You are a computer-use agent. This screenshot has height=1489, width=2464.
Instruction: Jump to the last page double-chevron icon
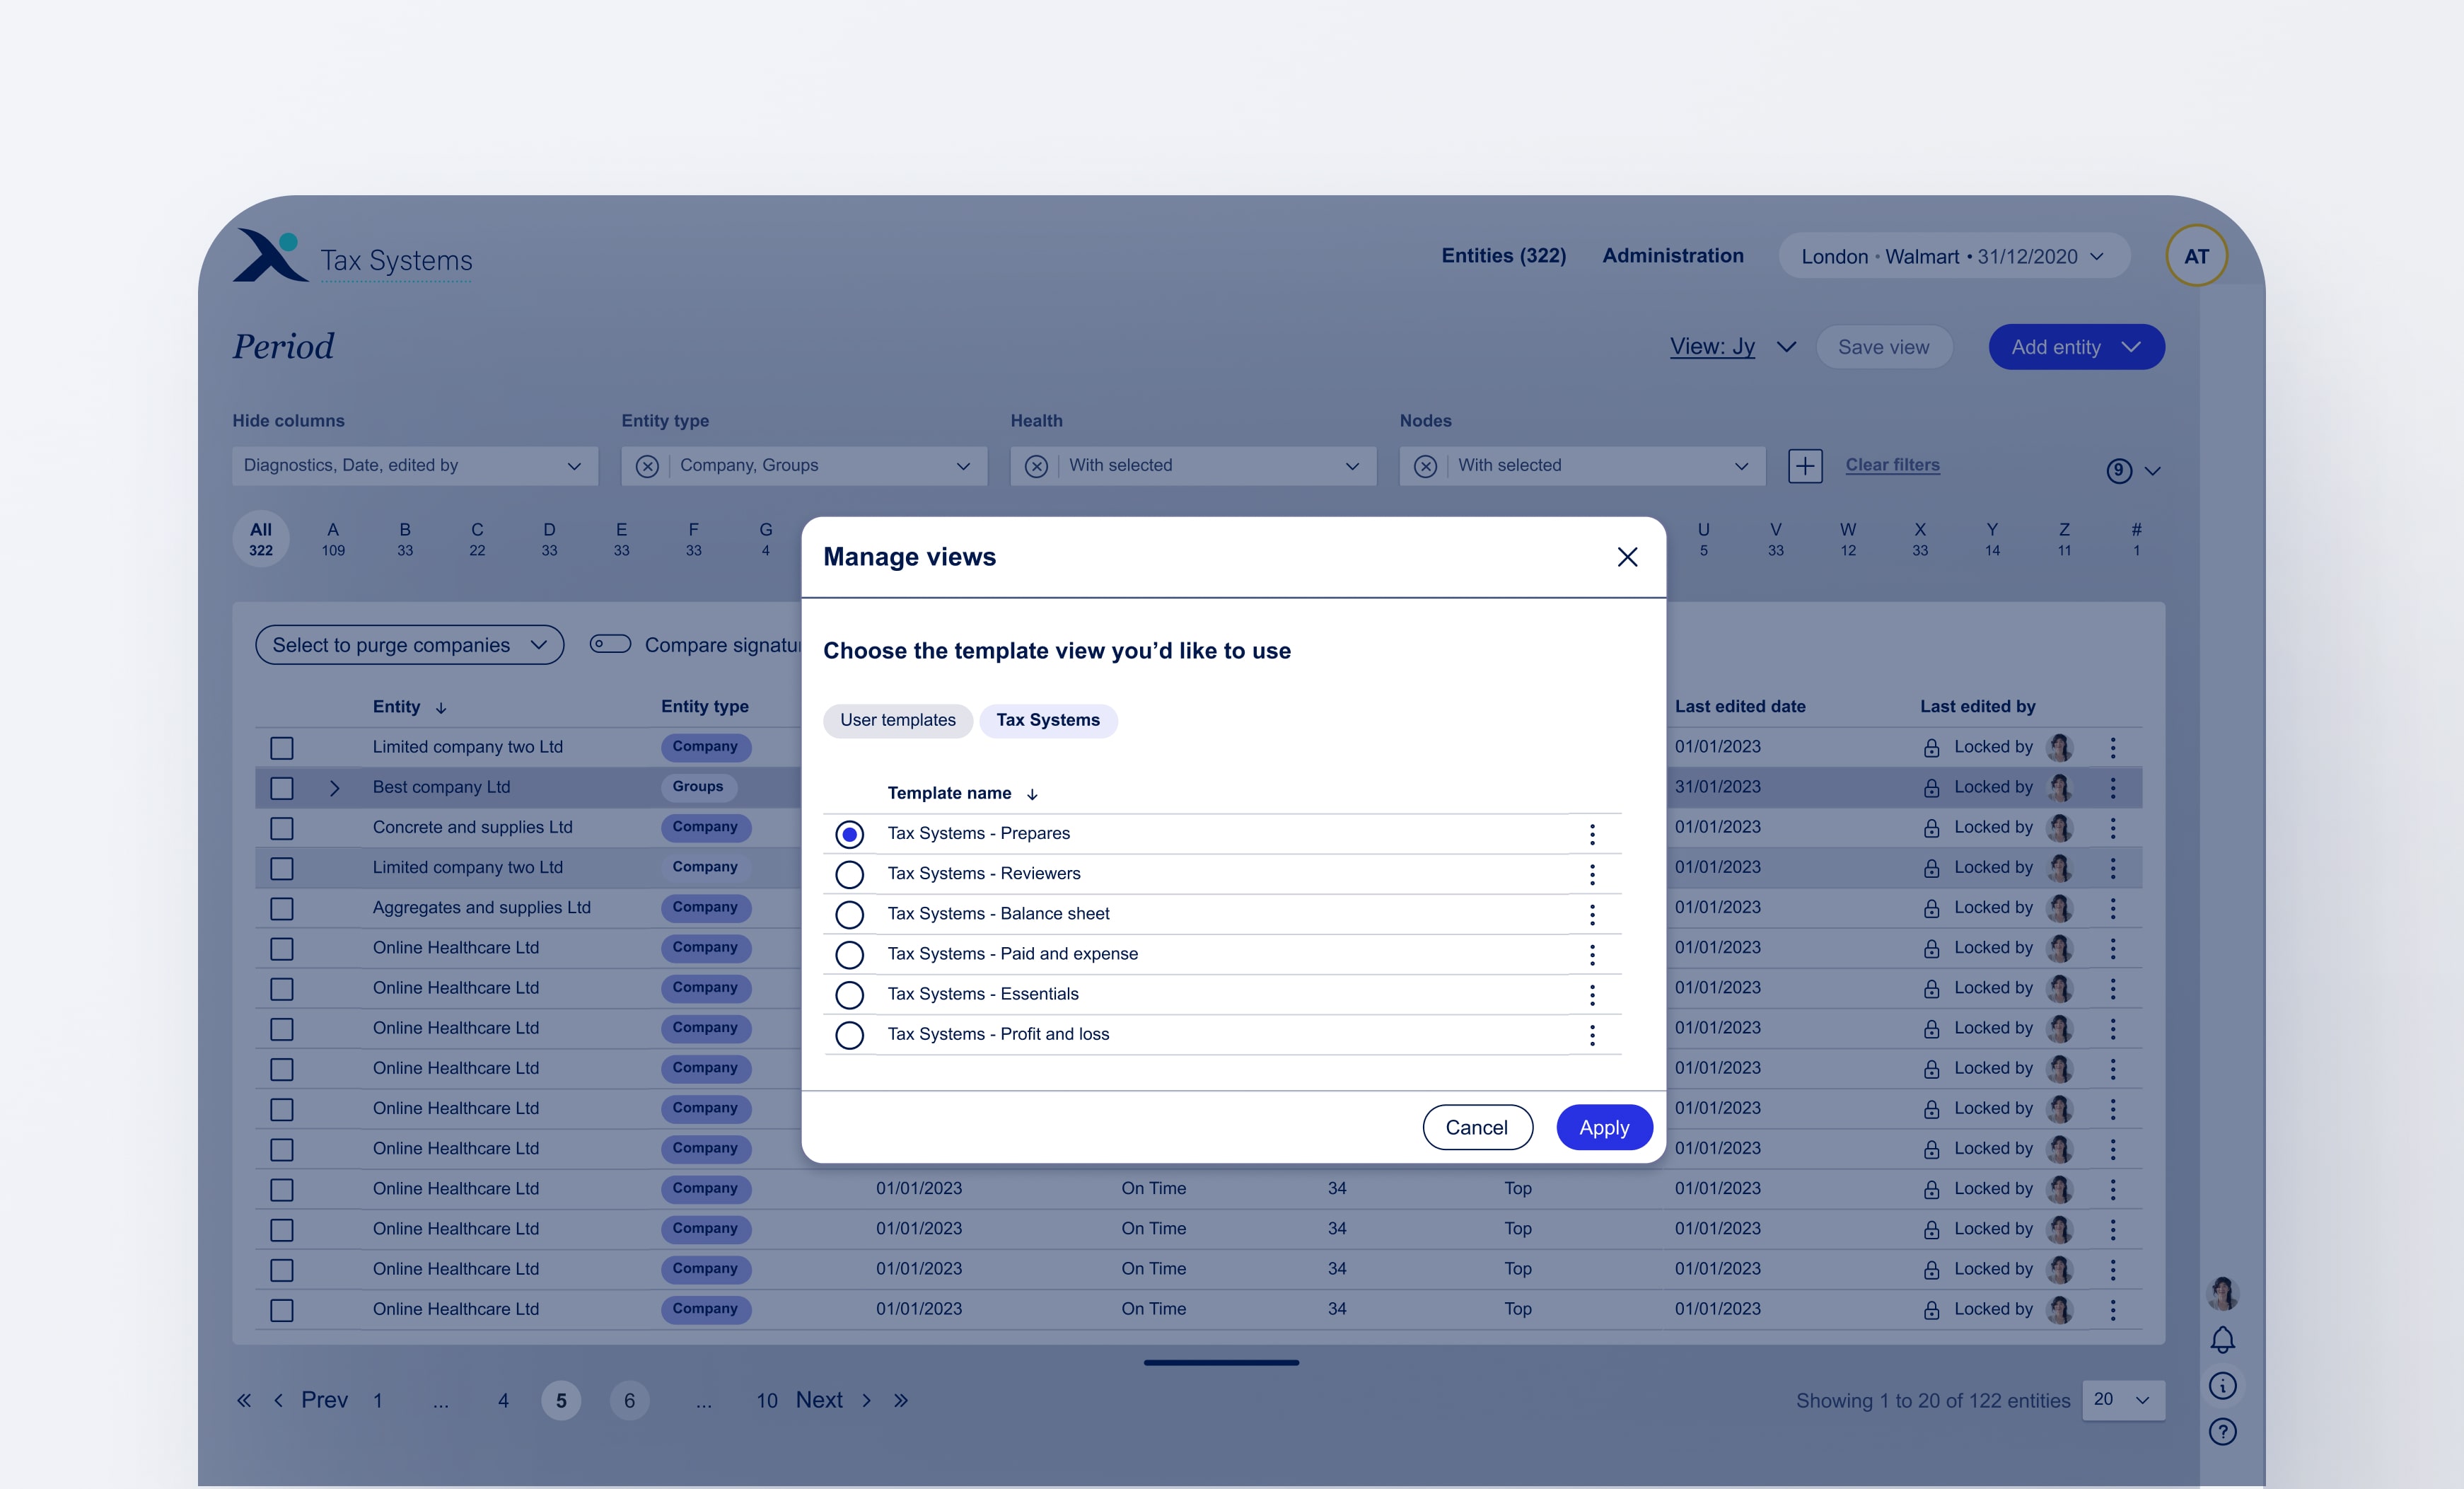point(901,1400)
